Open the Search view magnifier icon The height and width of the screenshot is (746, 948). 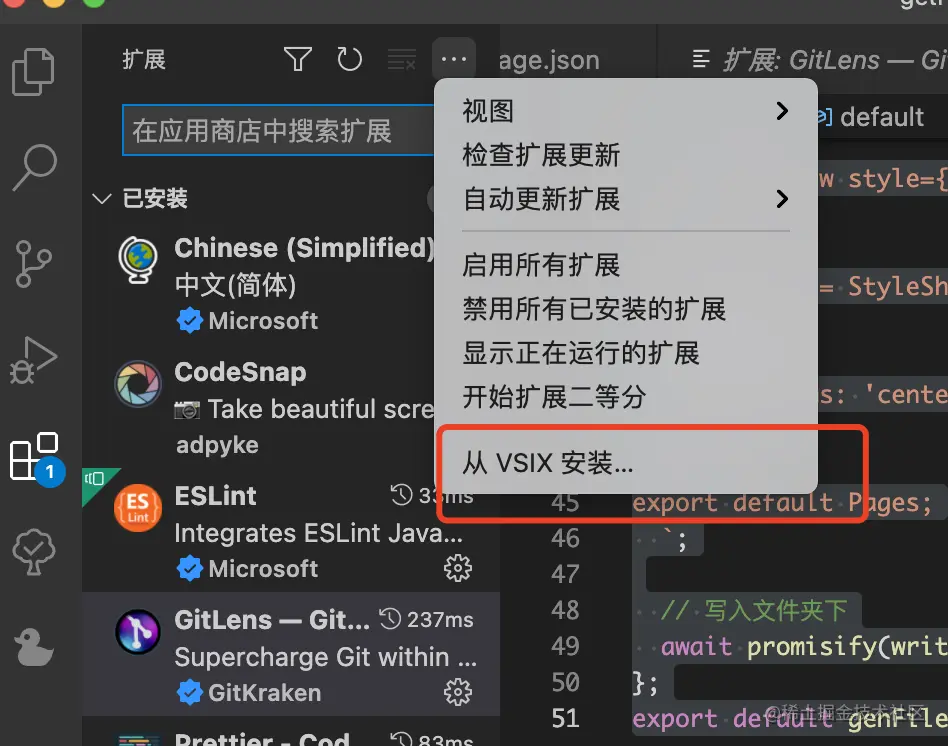(35, 167)
